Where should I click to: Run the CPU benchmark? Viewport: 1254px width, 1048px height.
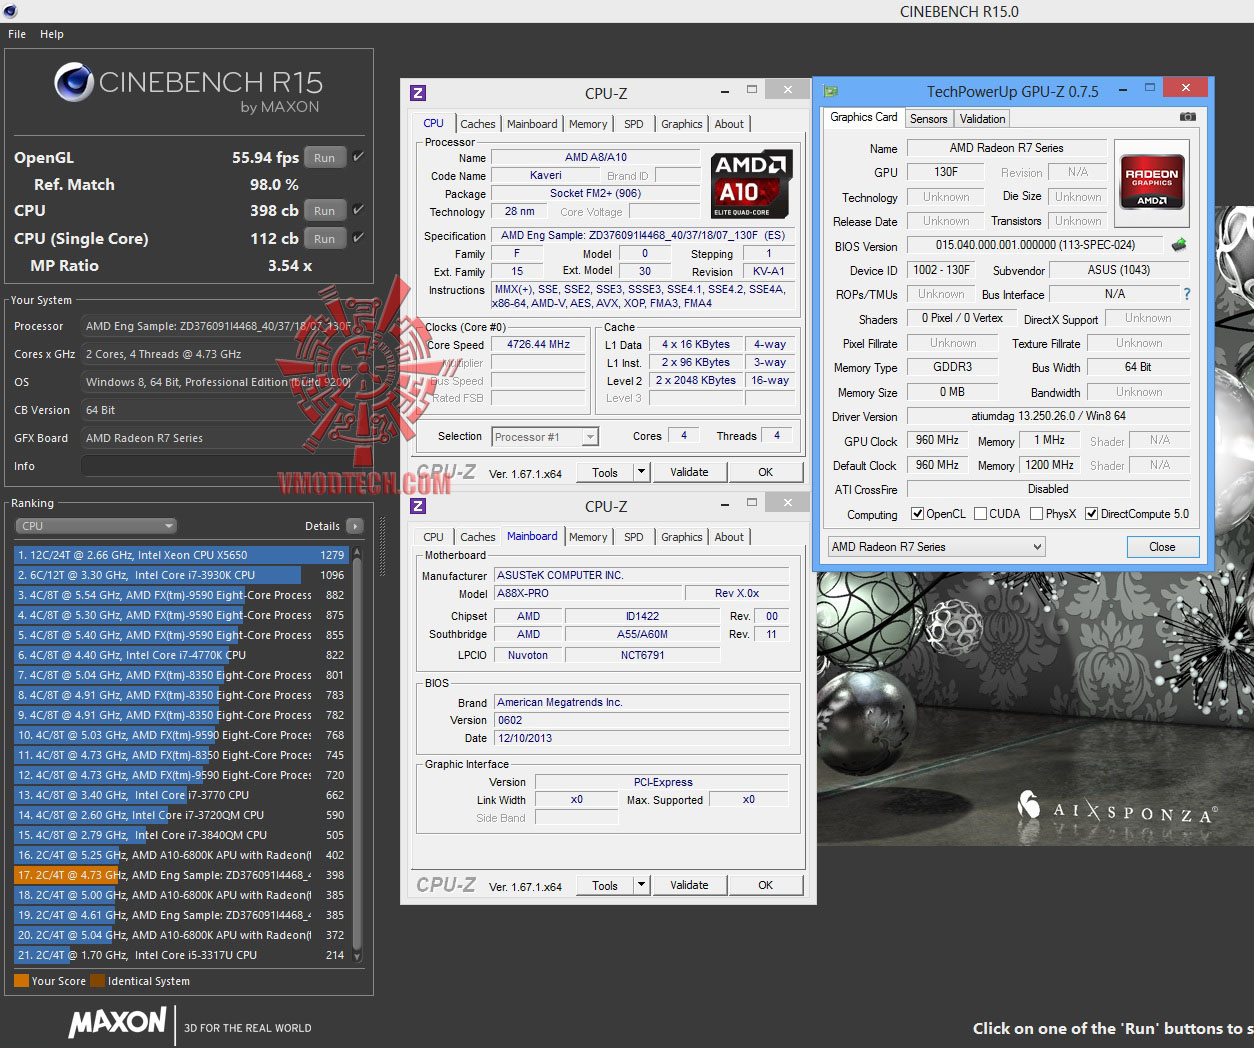[x=325, y=210]
